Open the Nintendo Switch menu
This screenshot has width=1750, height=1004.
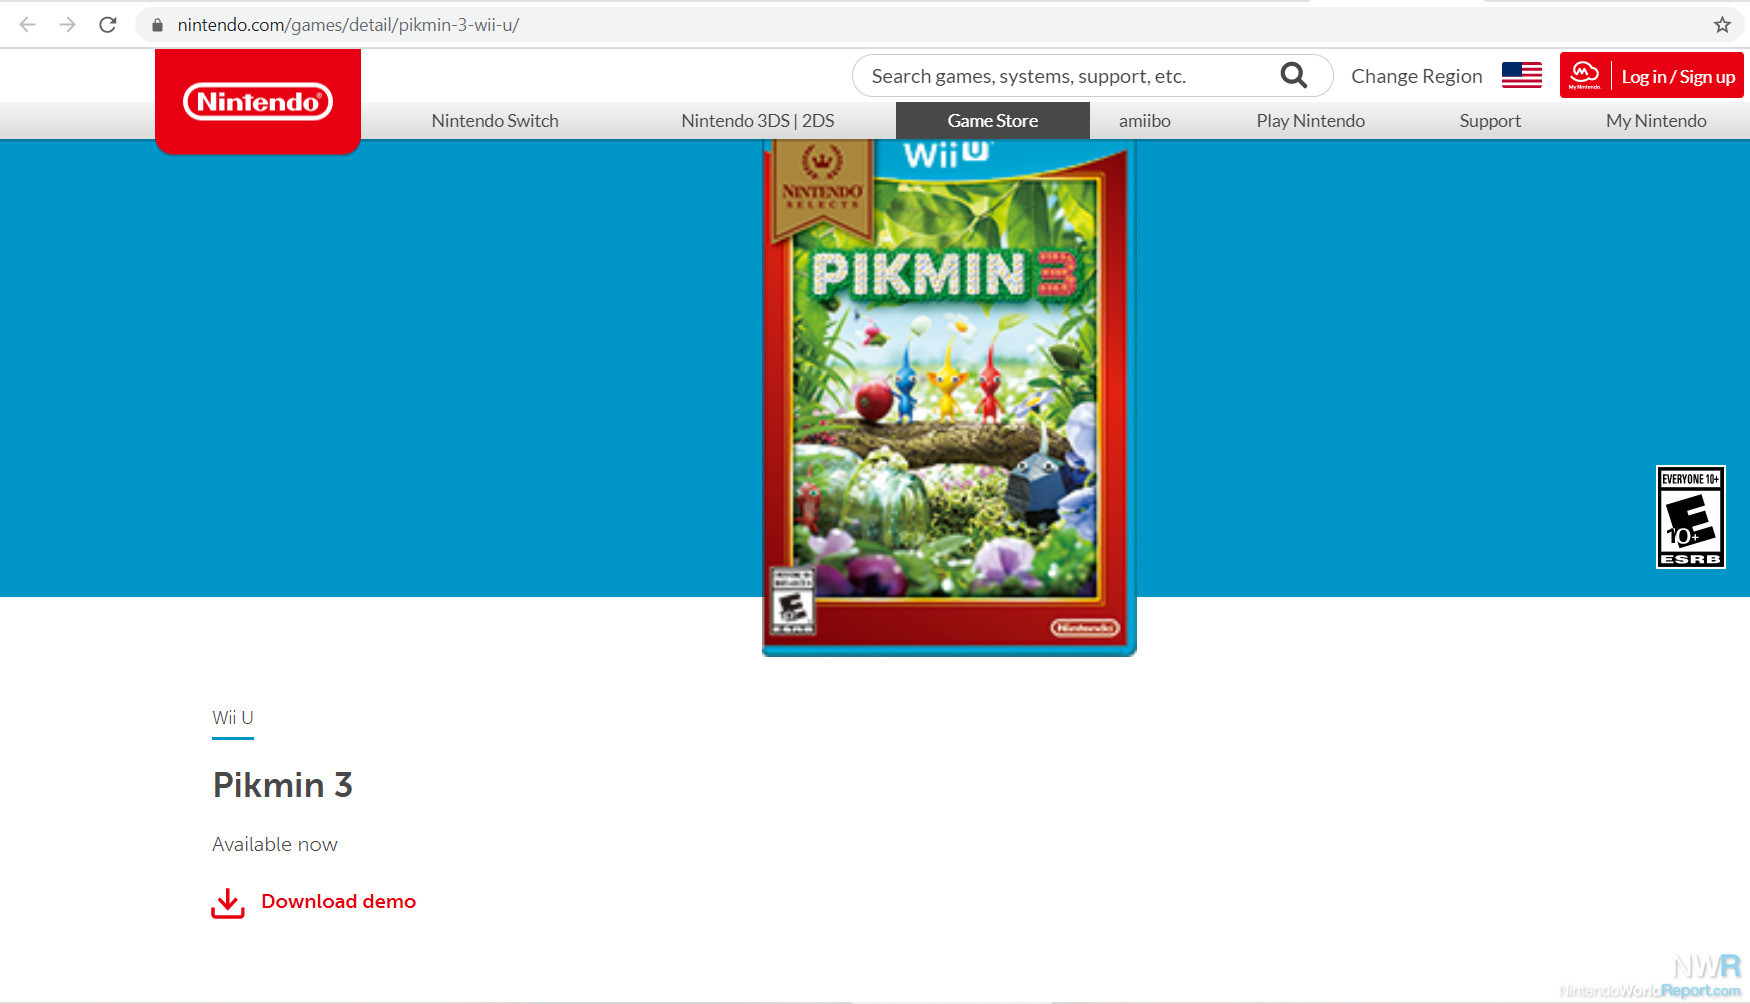pyautogui.click(x=495, y=121)
